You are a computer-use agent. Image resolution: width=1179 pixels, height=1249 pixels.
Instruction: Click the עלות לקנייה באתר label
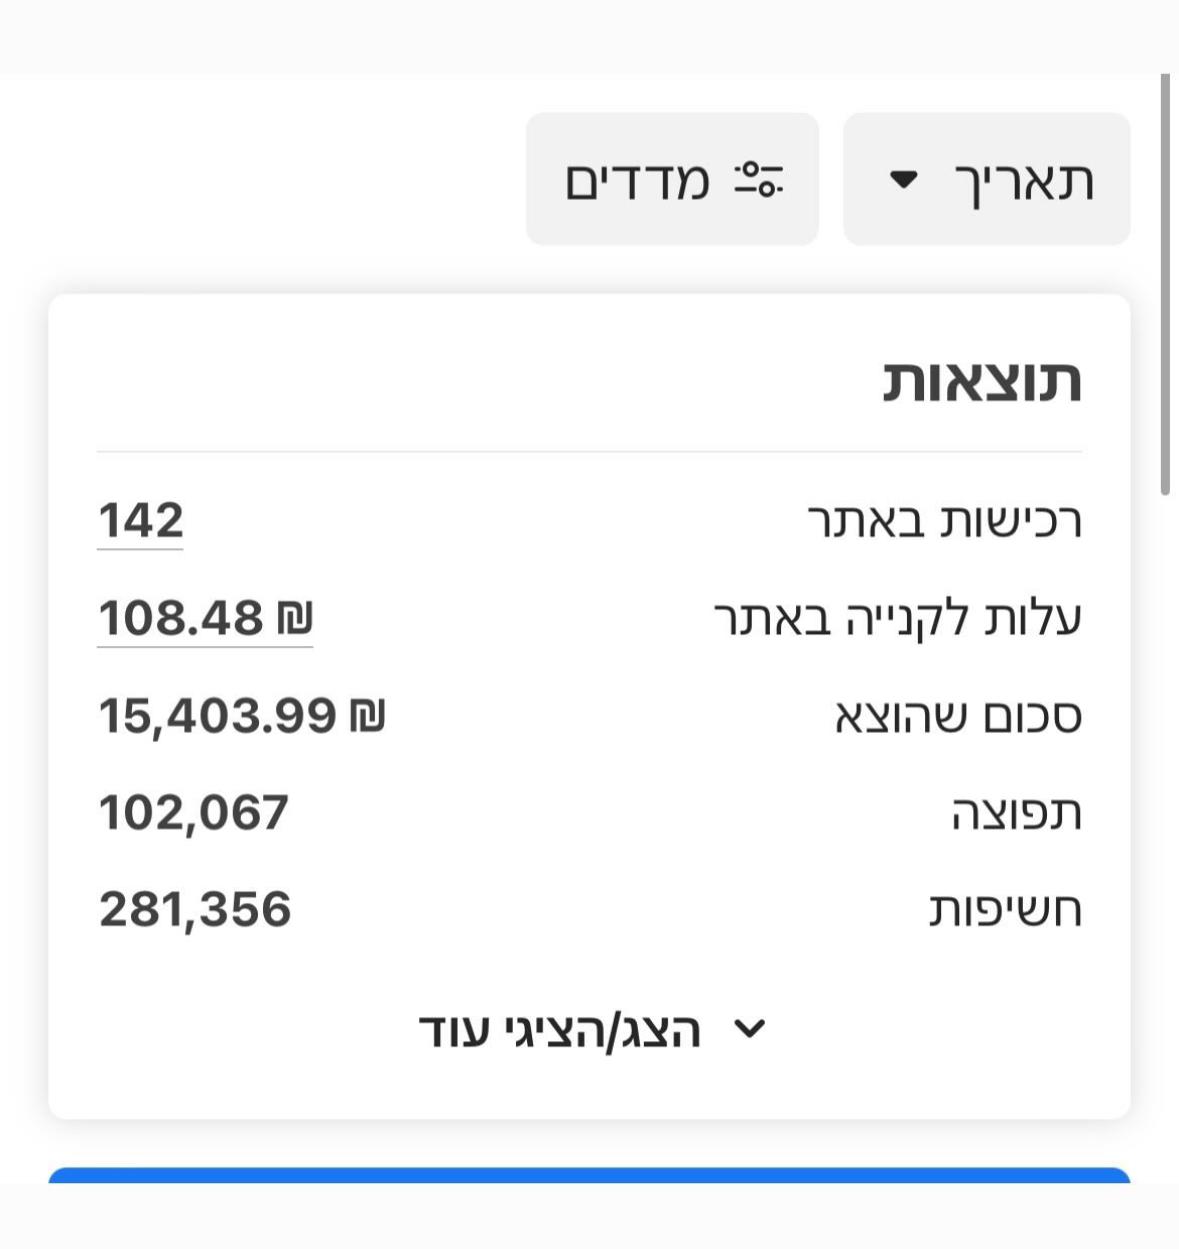coord(897,618)
